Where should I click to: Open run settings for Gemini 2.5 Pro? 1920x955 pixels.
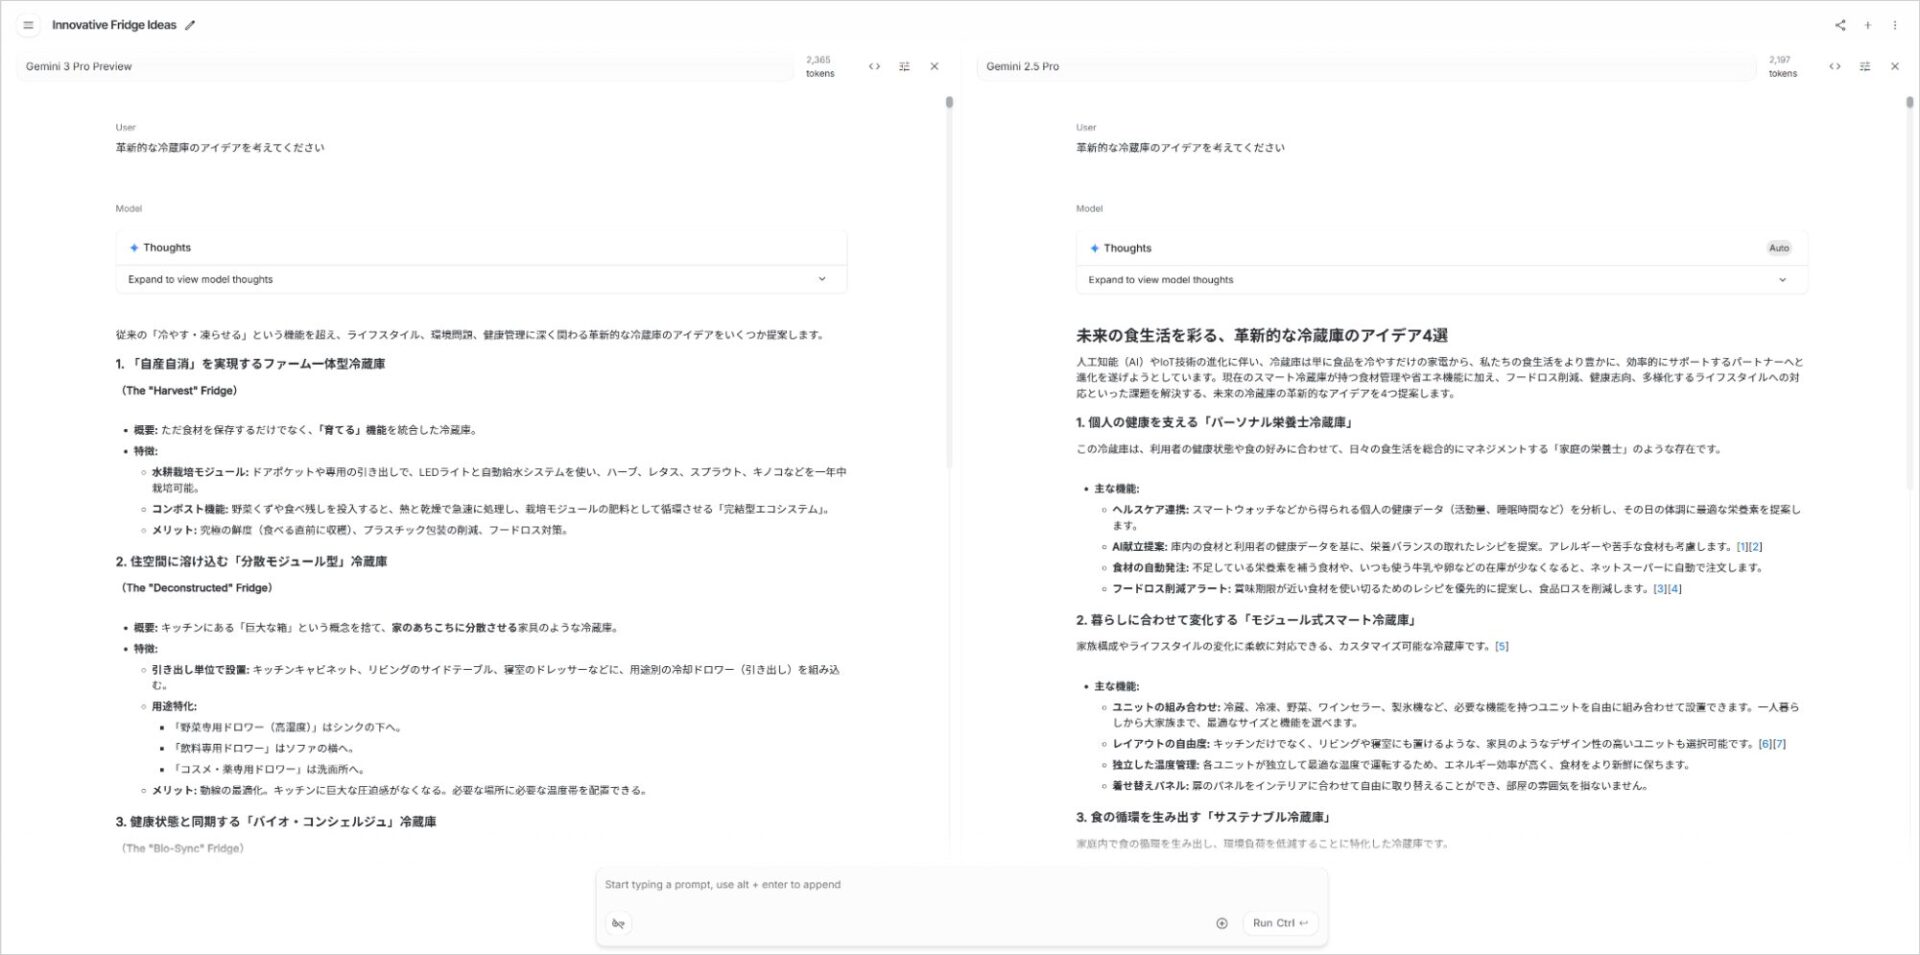tap(1865, 66)
